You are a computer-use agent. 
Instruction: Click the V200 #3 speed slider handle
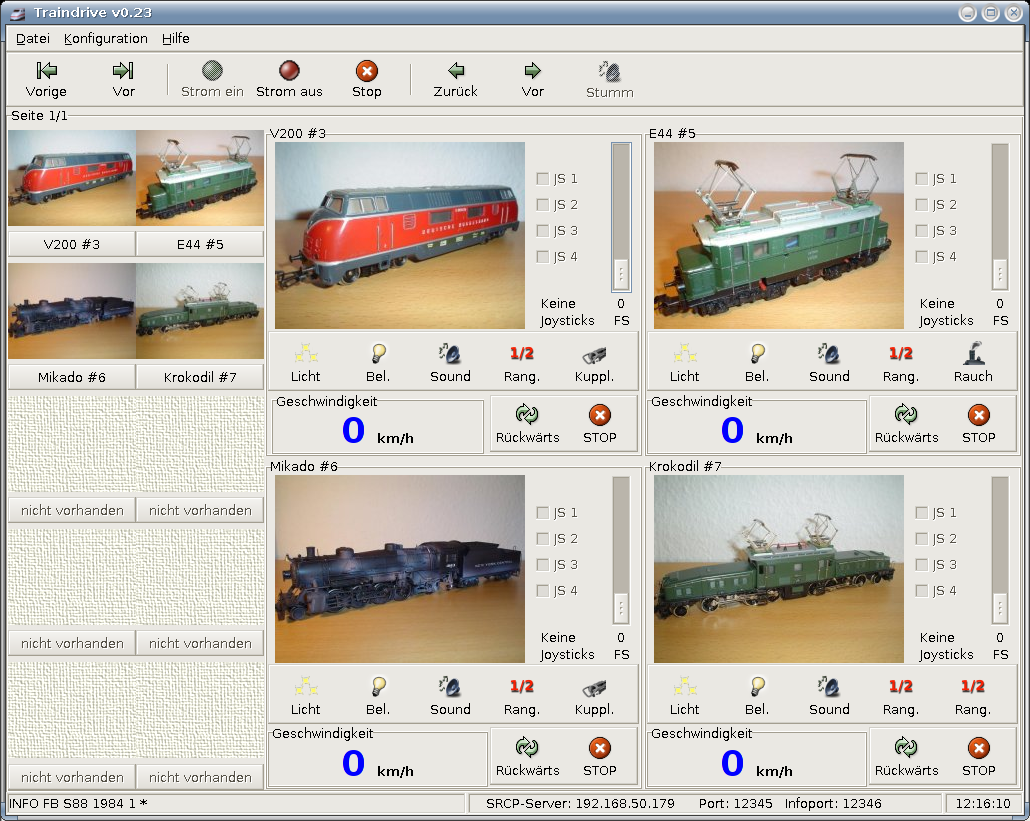[621, 273]
